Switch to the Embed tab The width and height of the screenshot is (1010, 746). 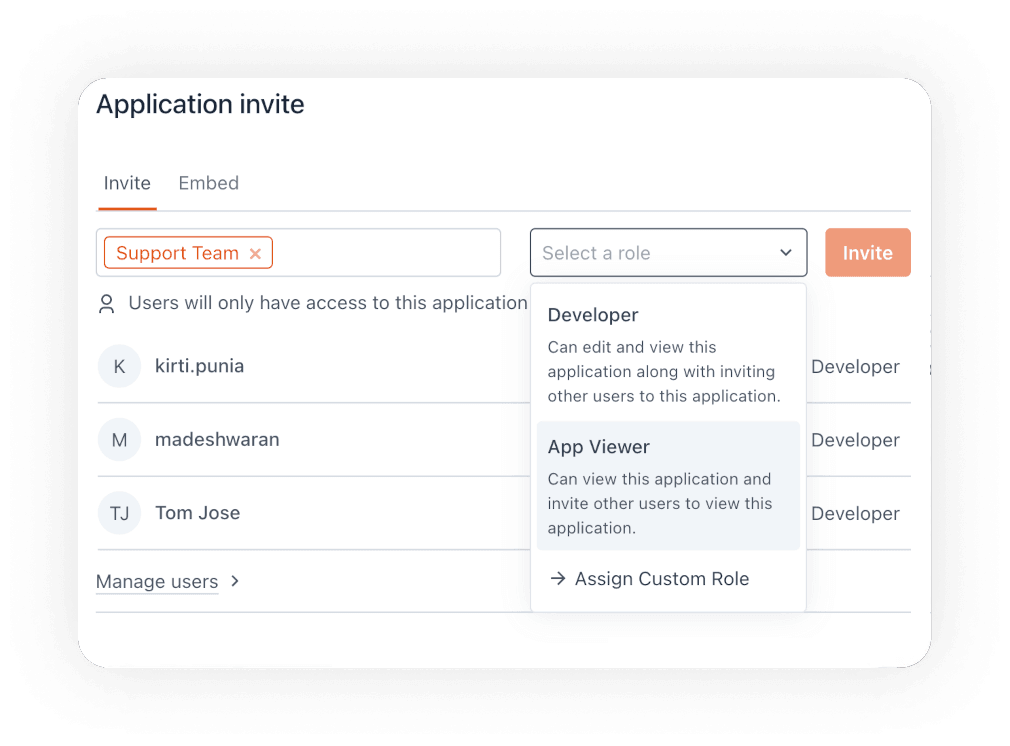208,183
